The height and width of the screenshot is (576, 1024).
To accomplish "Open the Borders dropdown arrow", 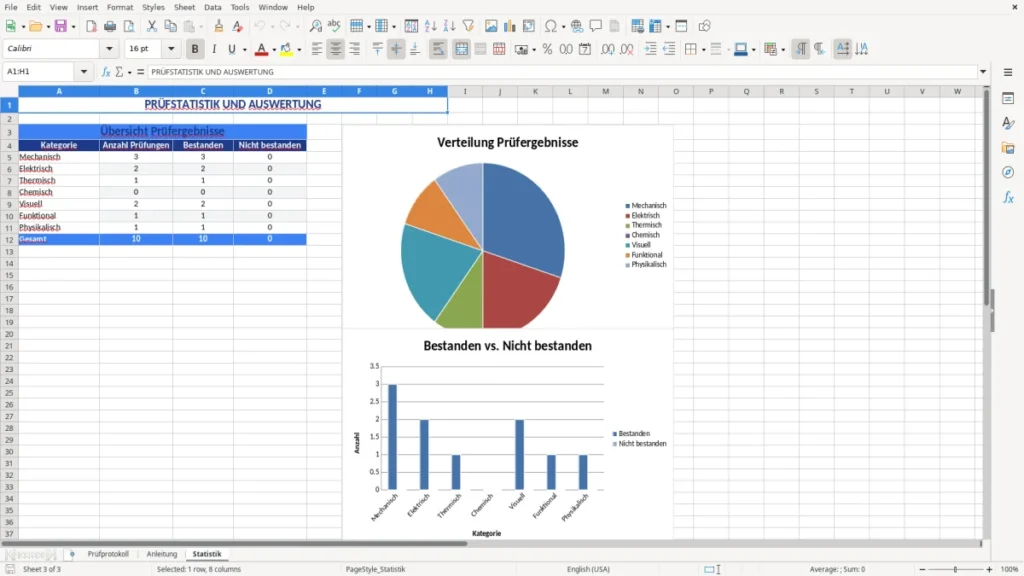I will (x=703, y=49).
